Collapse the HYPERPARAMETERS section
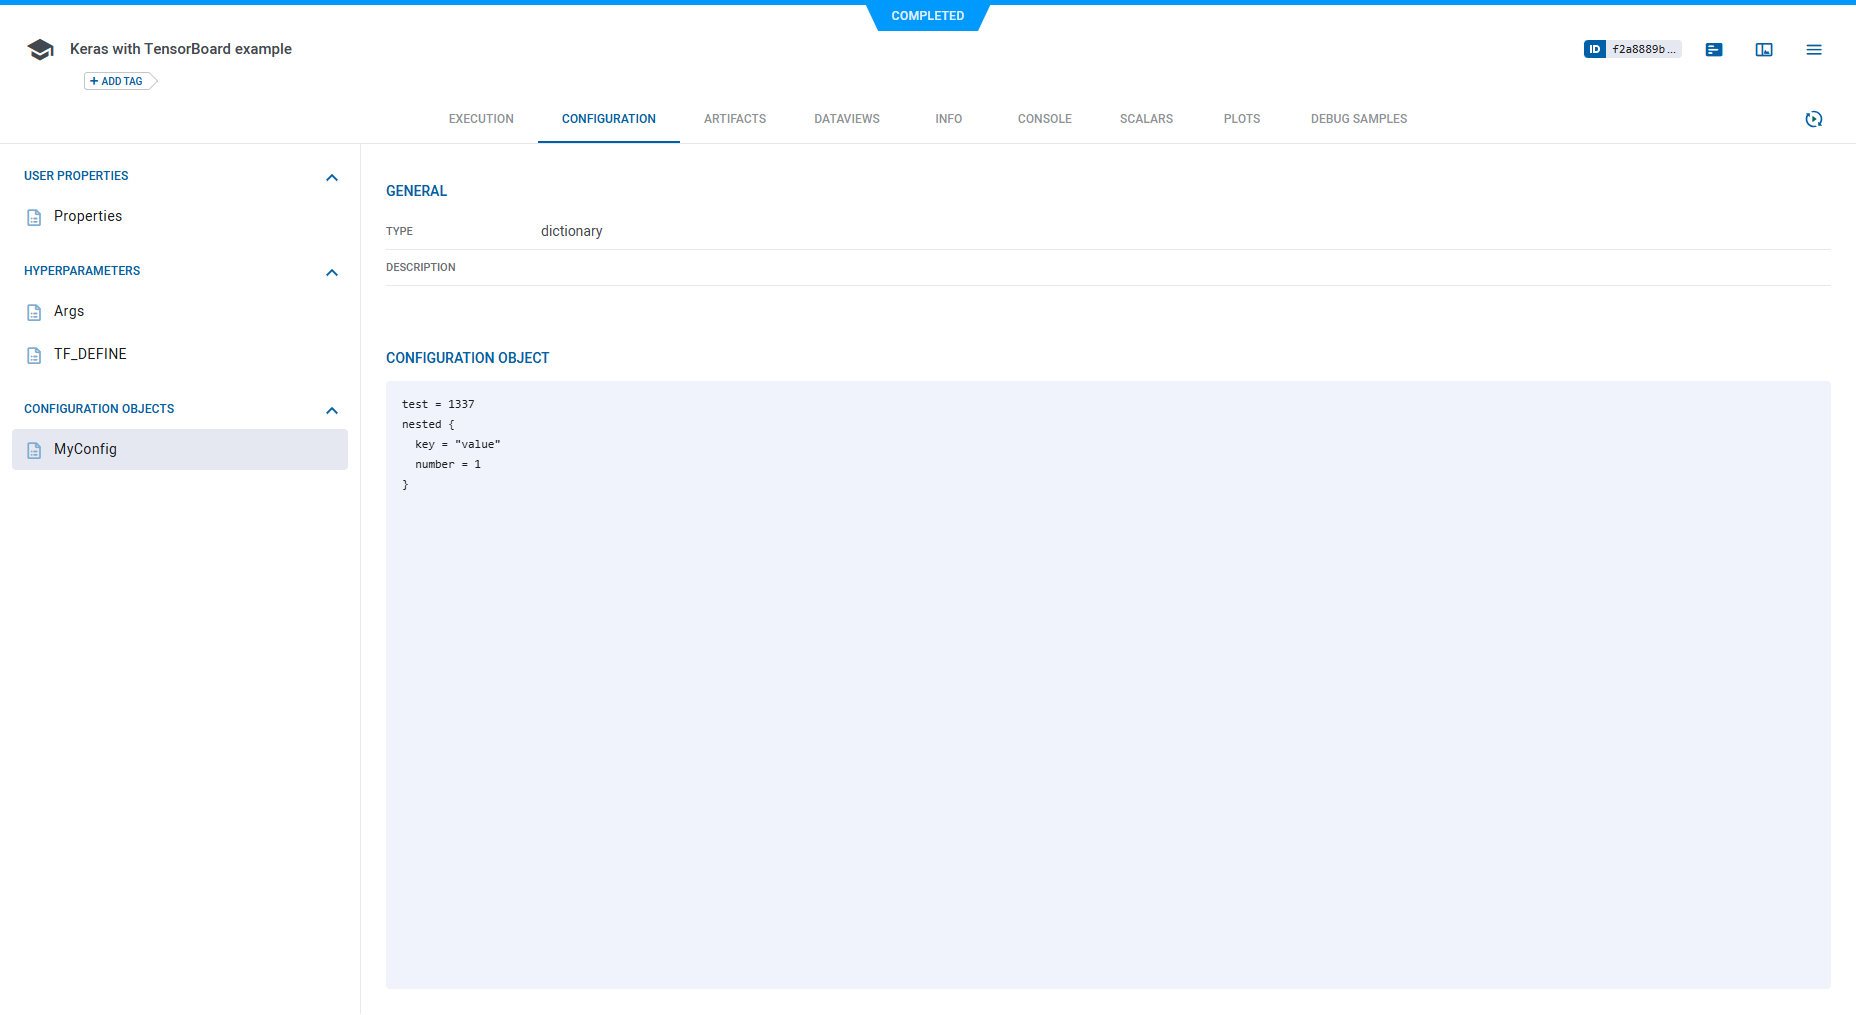 coord(332,272)
